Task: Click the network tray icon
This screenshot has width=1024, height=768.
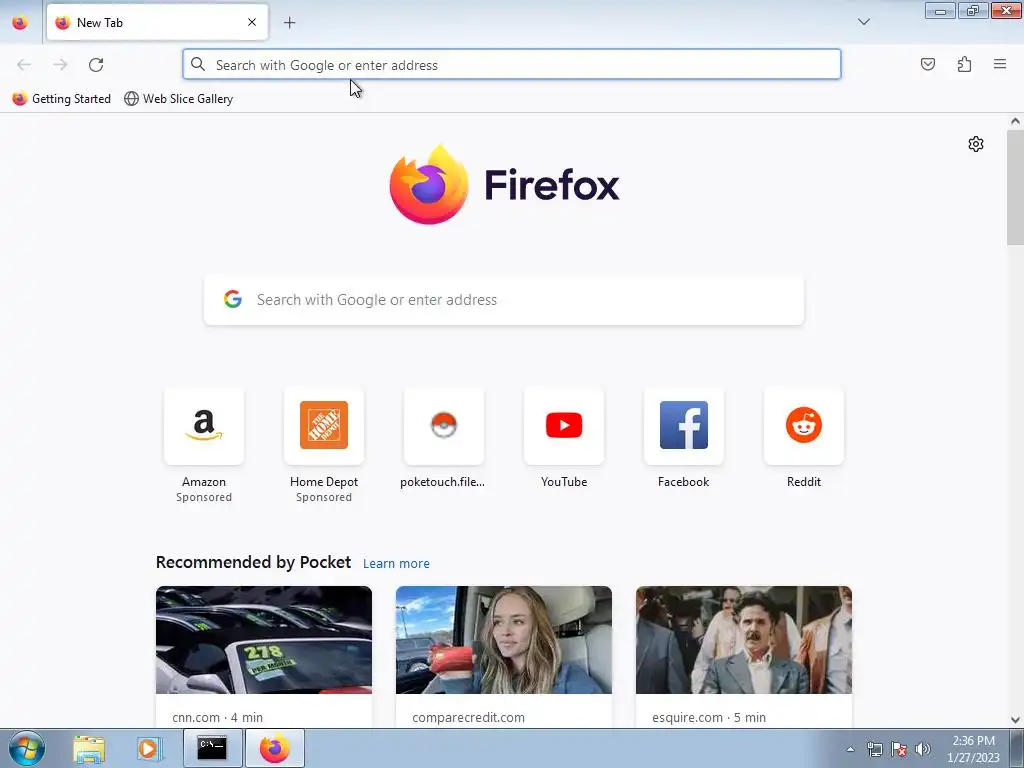Action: 874,749
